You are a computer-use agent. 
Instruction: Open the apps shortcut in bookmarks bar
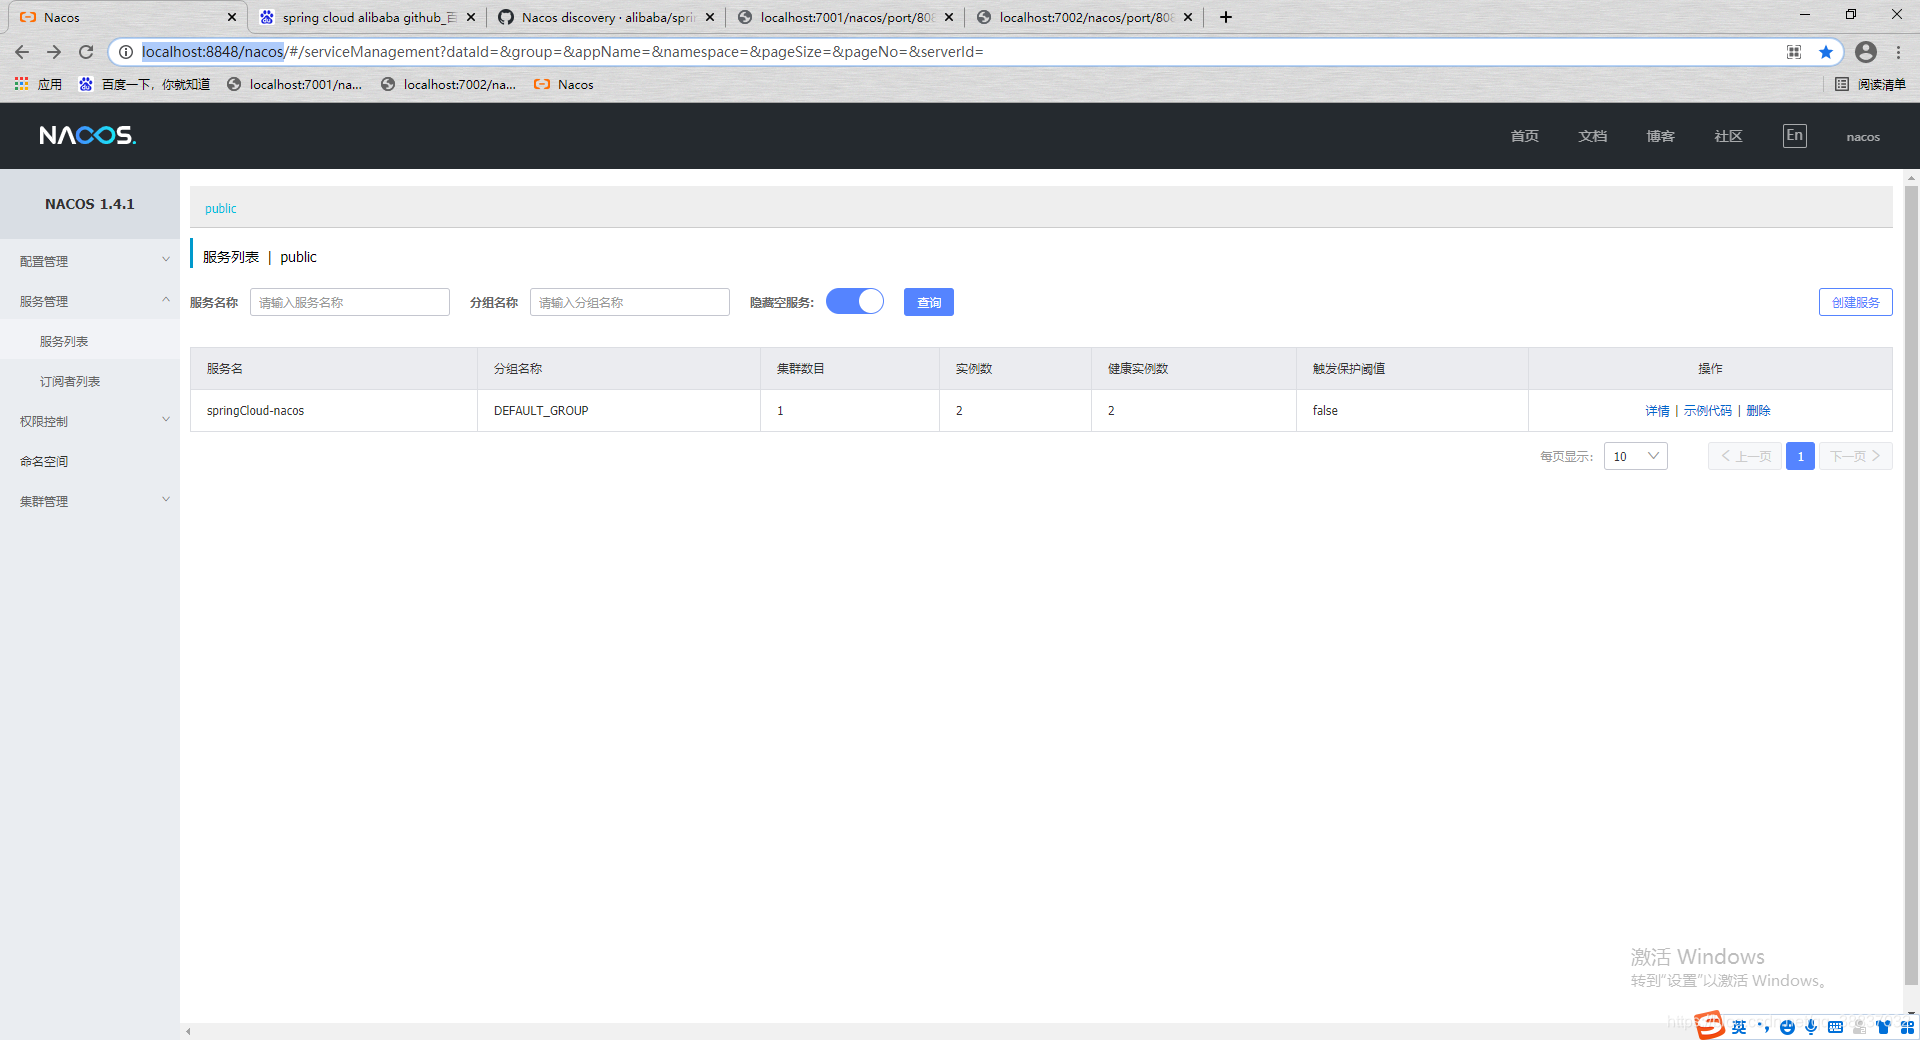click(38, 84)
